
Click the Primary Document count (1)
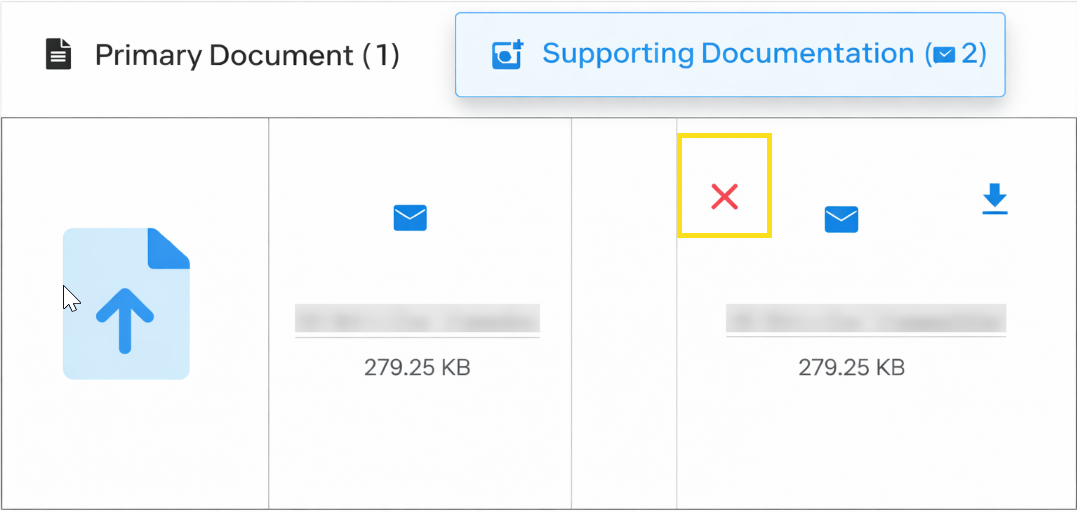379,55
